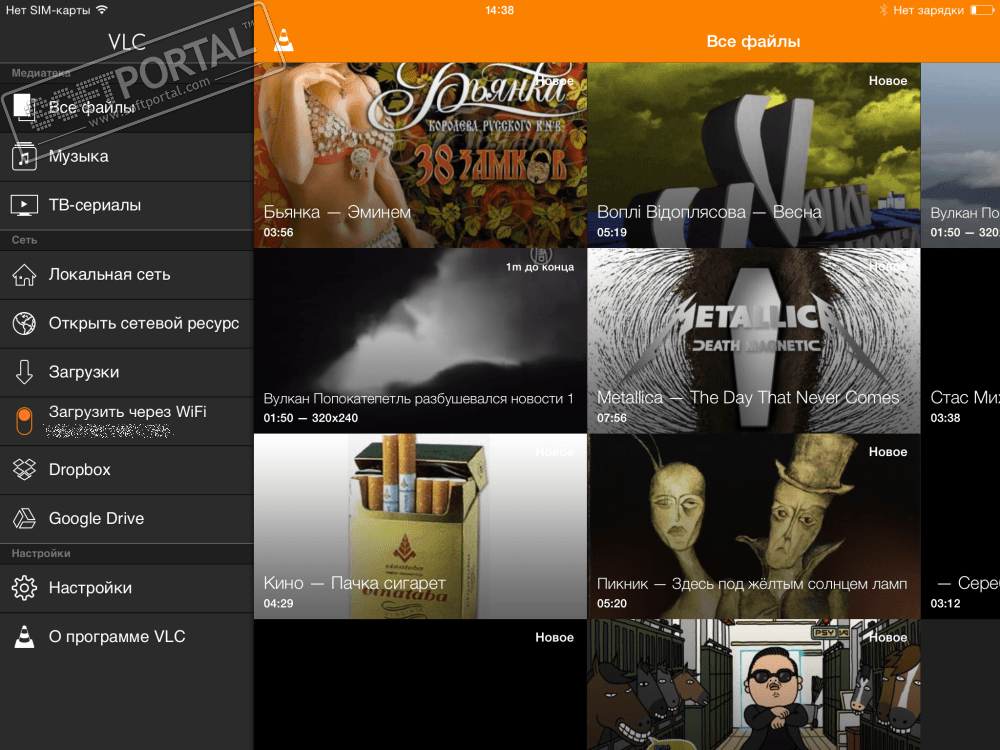Click the battery icon in status bar
This screenshot has width=1000, height=750.
pos(982,10)
